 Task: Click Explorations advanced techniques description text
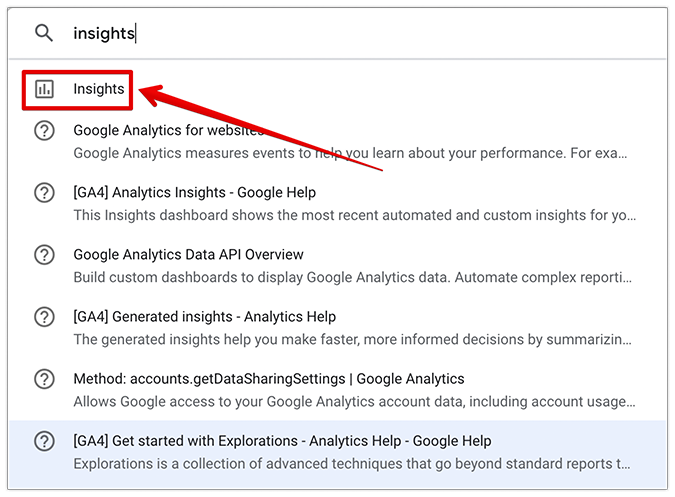(x=352, y=464)
